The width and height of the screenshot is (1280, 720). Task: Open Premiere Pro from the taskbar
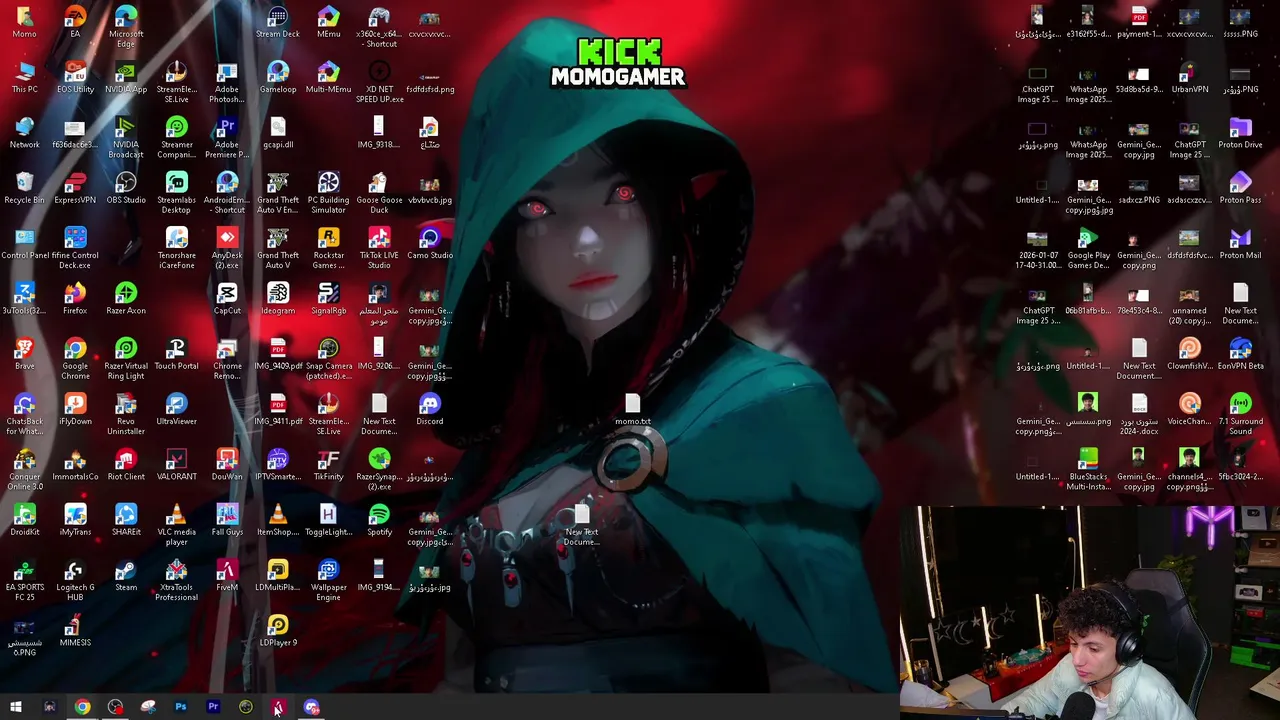click(213, 707)
